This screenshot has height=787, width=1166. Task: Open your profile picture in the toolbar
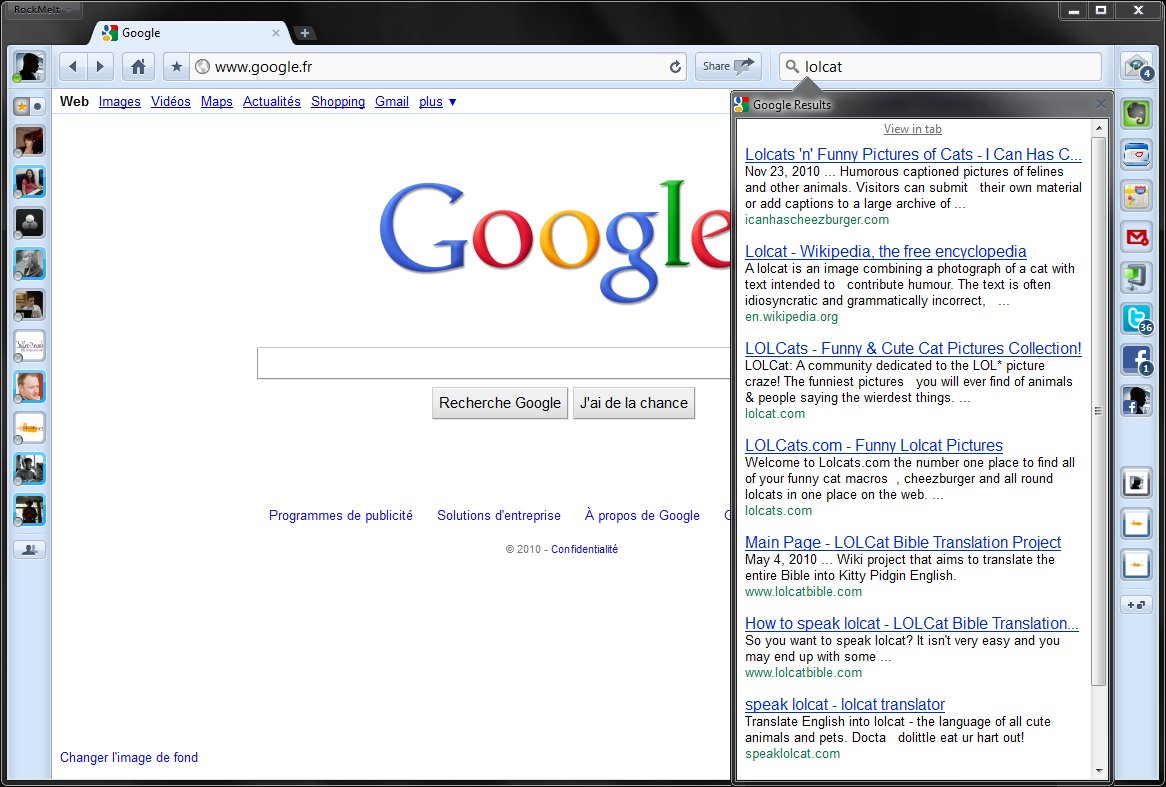point(29,67)
